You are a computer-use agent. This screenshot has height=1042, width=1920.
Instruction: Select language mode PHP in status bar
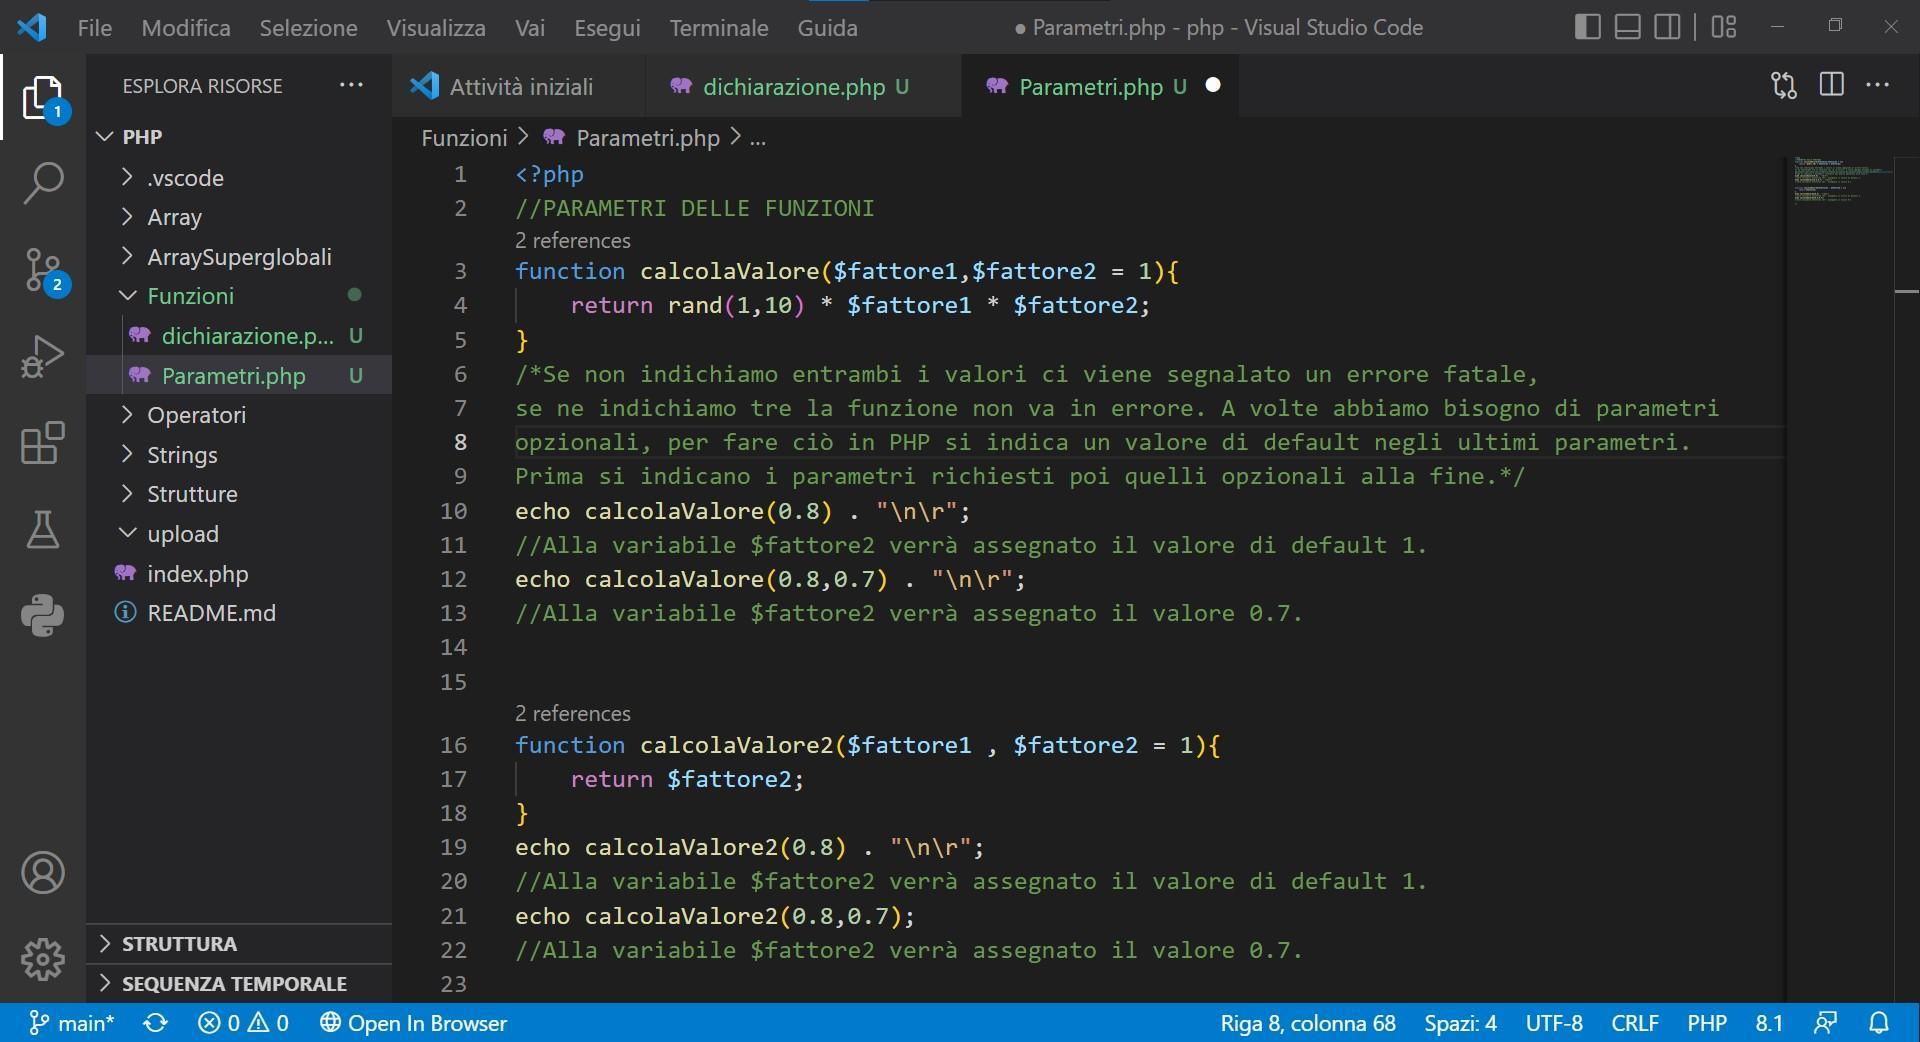1706,1023
